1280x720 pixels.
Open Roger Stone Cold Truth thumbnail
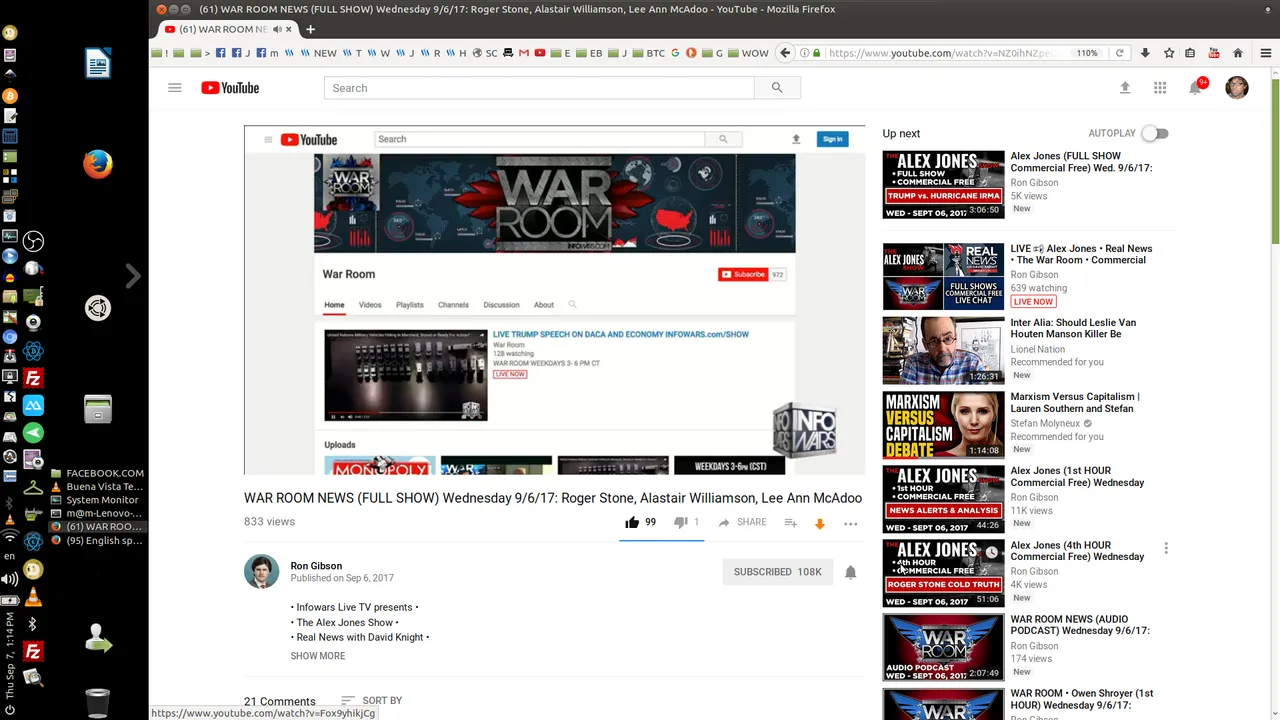tap(943, 573)
